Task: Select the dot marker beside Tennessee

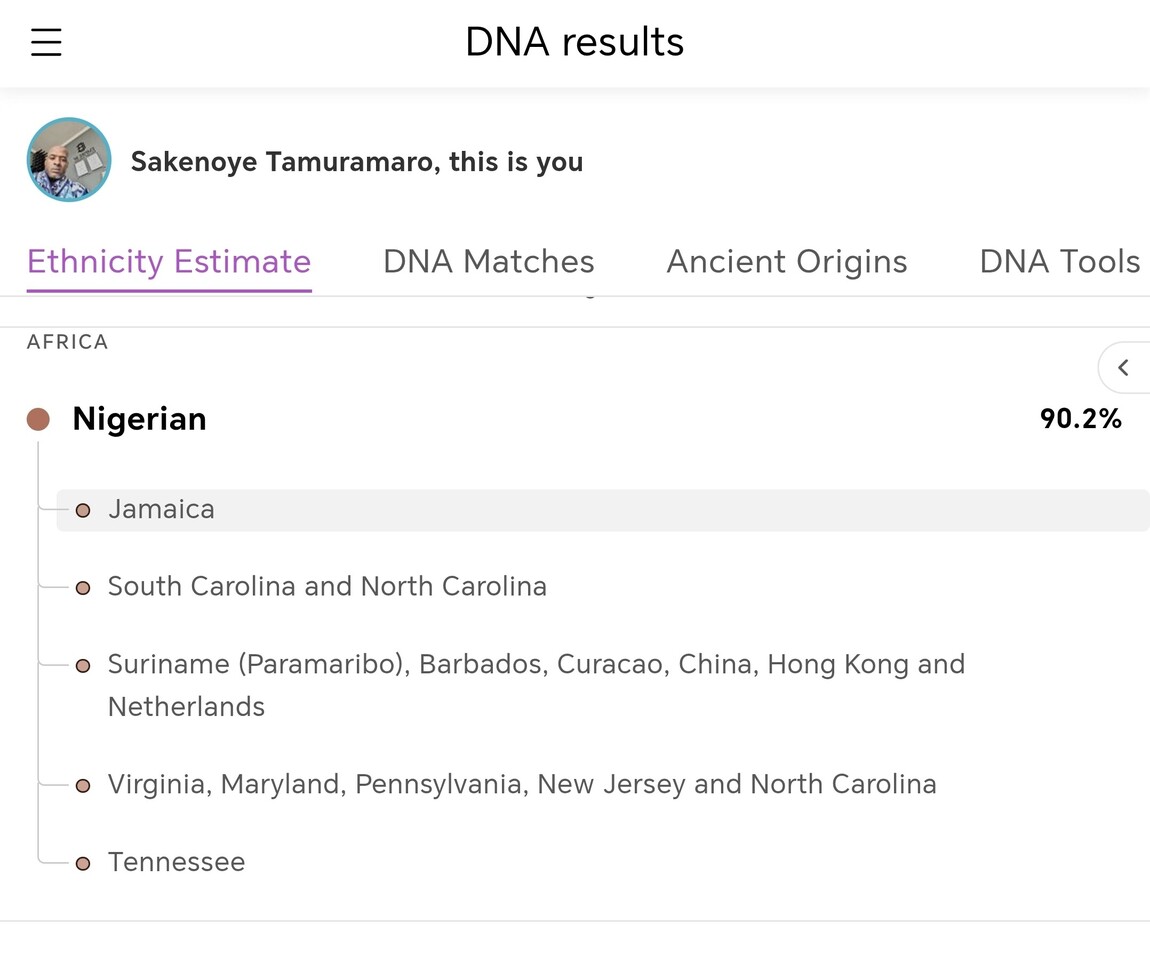Action: pyautogui.click(x=84, y=860)
